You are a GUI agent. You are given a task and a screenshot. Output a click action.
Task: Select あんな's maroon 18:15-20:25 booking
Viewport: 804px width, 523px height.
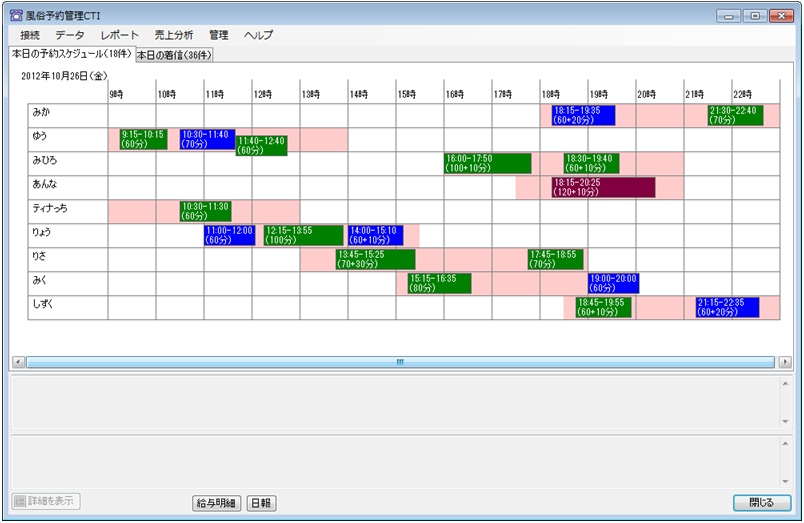click(603, 188)
